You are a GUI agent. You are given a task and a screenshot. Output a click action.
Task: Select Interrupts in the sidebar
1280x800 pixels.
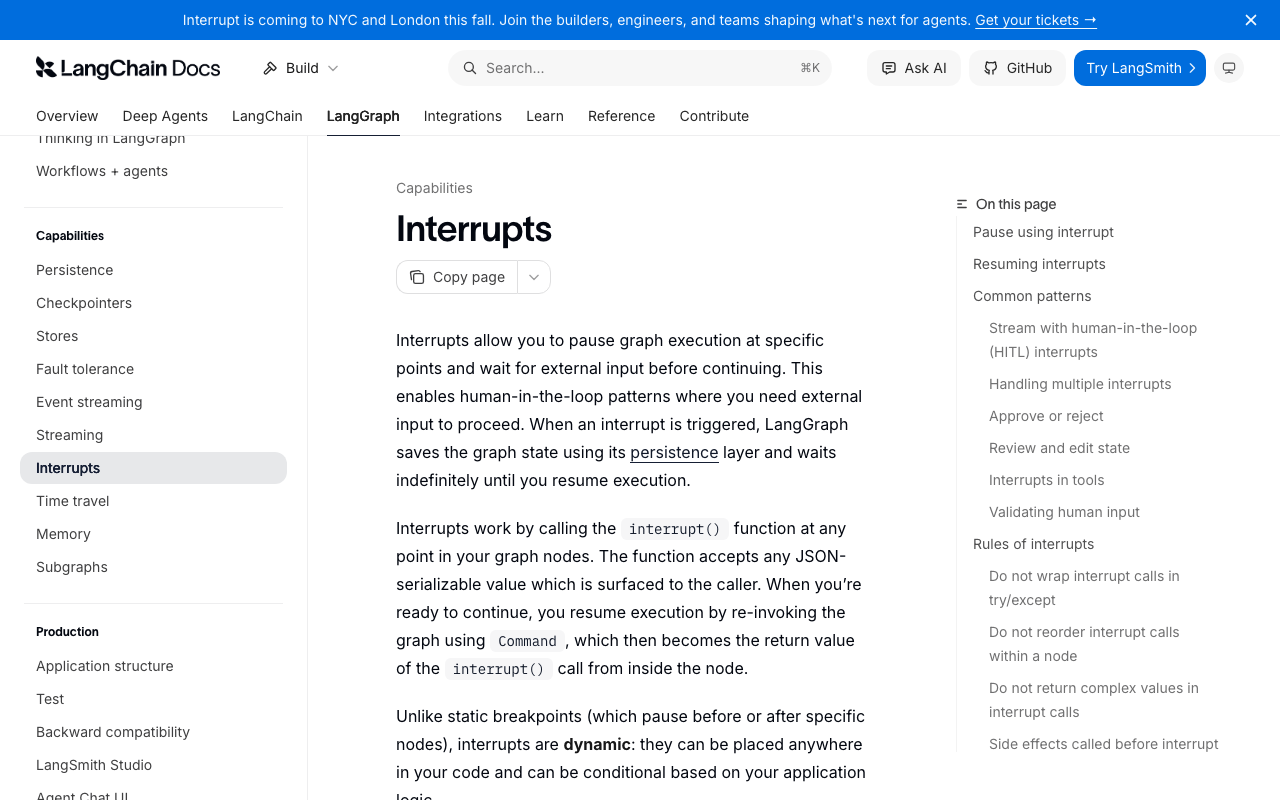[153, 468]
